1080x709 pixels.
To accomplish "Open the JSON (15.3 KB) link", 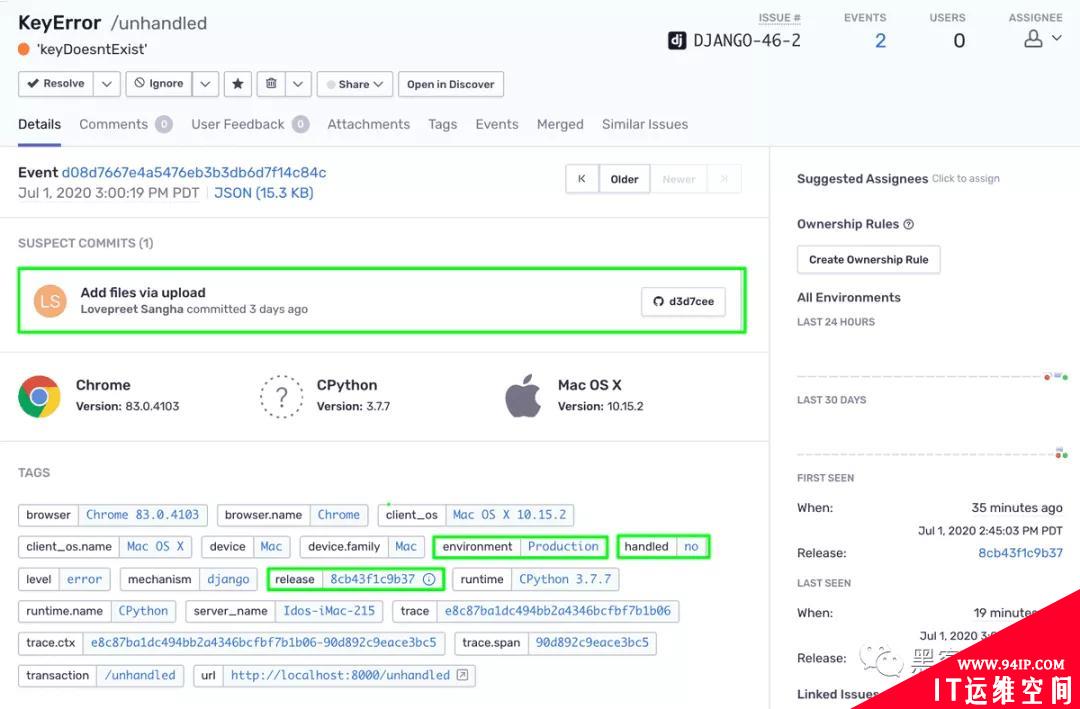I will click(264, 193).
